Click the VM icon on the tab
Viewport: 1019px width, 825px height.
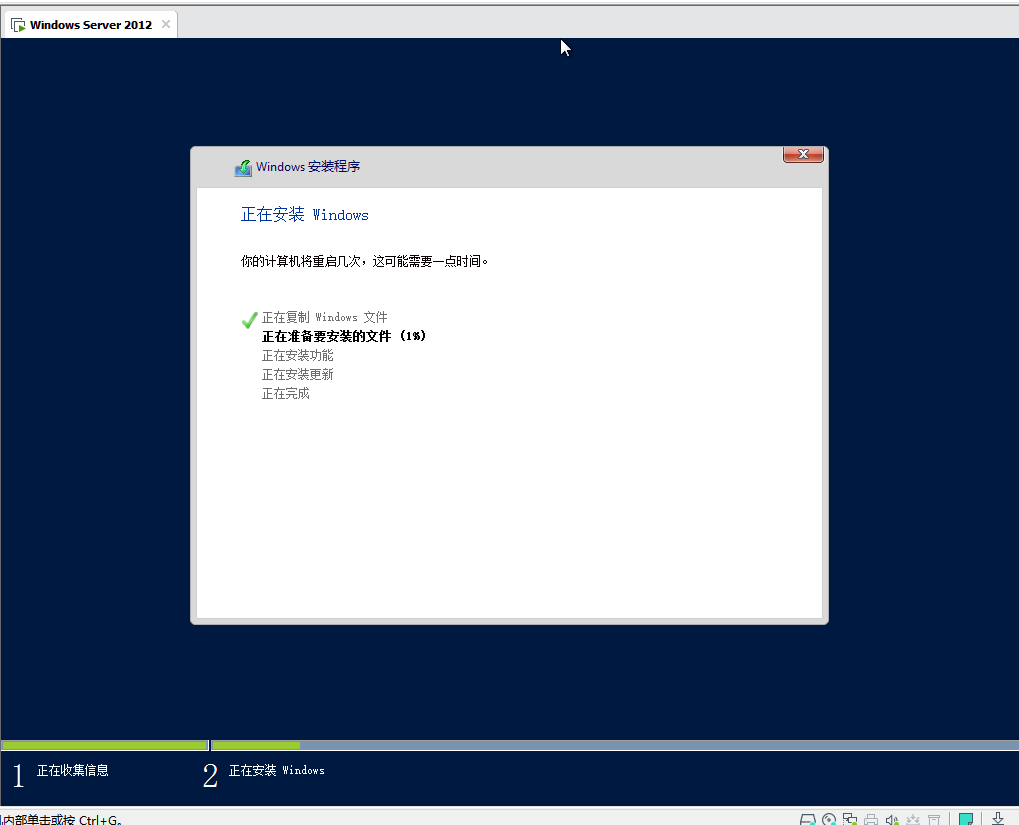18,25
